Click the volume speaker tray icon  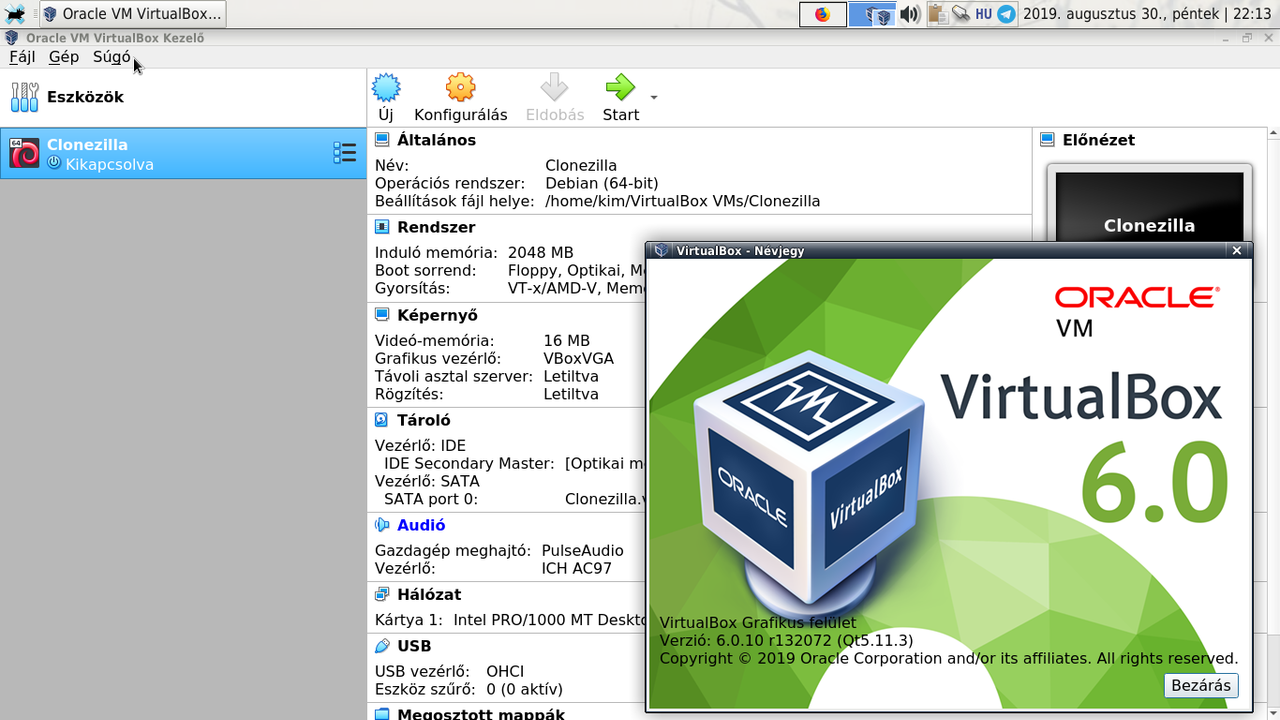[909, 14]
